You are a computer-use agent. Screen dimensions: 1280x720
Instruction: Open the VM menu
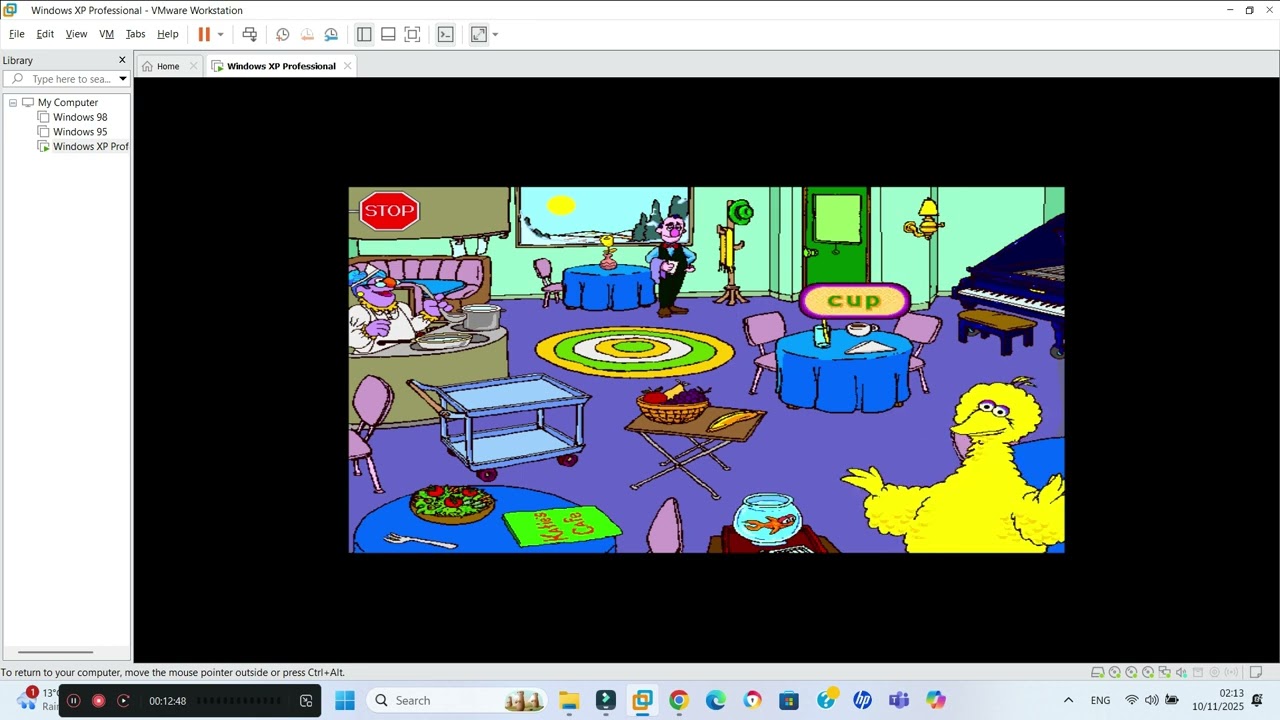pos(106,34)
